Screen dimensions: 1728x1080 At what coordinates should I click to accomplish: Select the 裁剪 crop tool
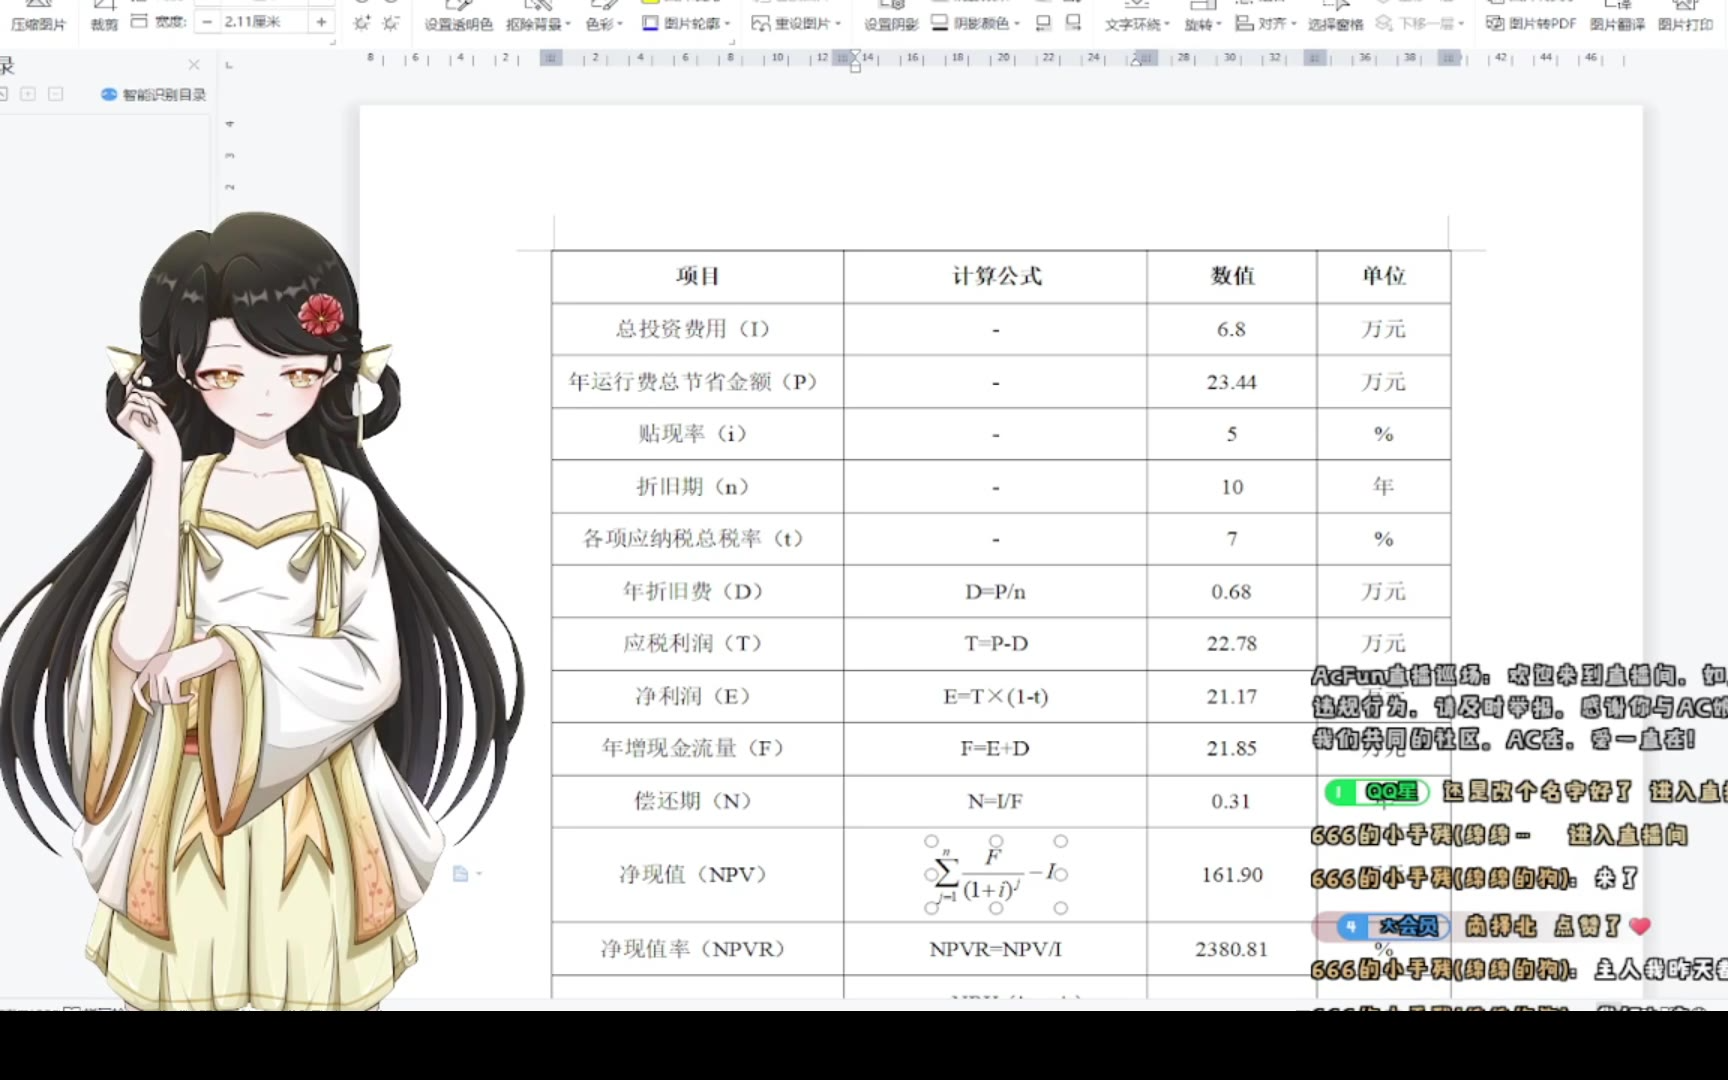(104, 16)
